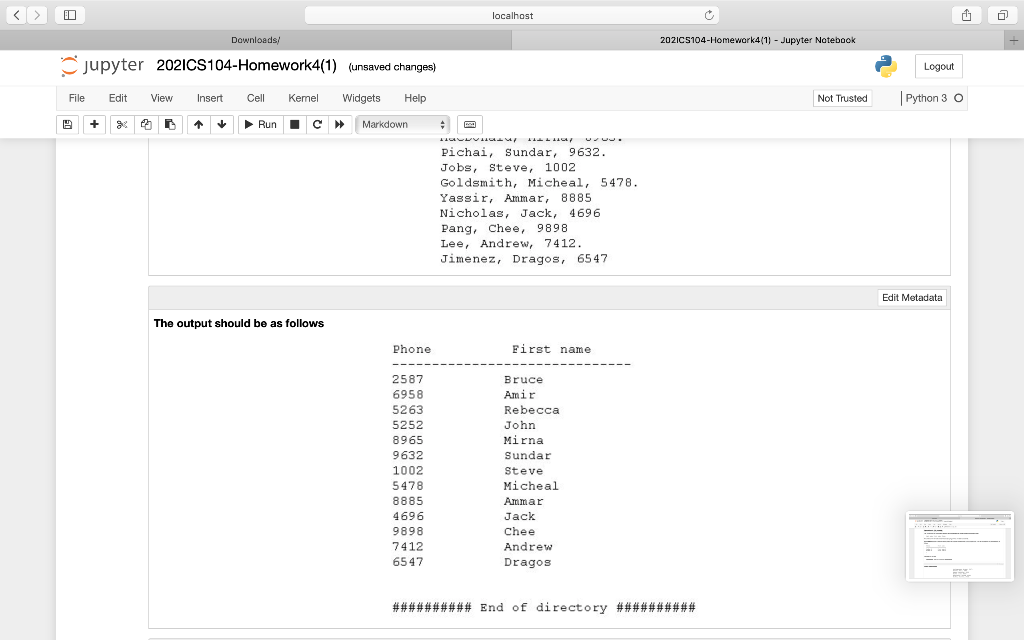Cut the selected cell with the scissors icon
Viewport: 1024px width, 640px height.
[x=120, y=124]
